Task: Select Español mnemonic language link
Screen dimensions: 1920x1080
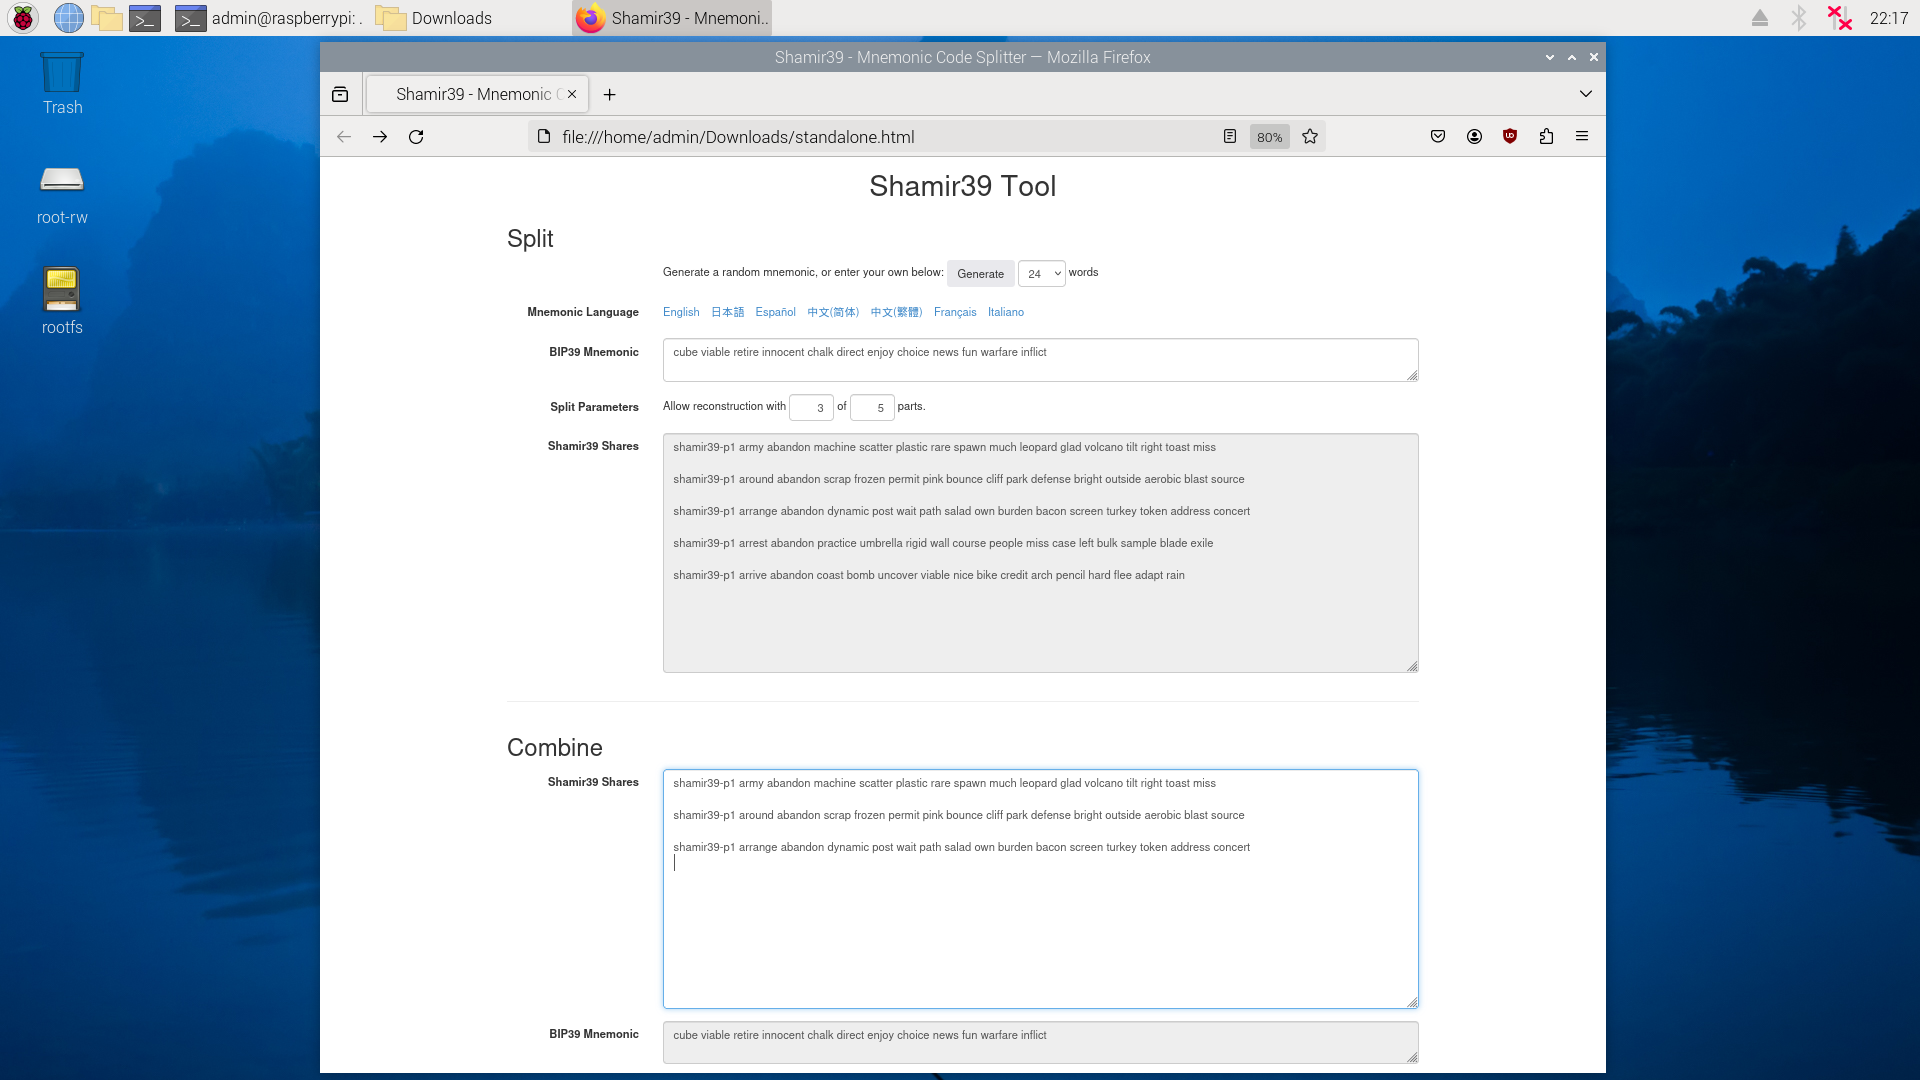Action: (x=775, y=312)
